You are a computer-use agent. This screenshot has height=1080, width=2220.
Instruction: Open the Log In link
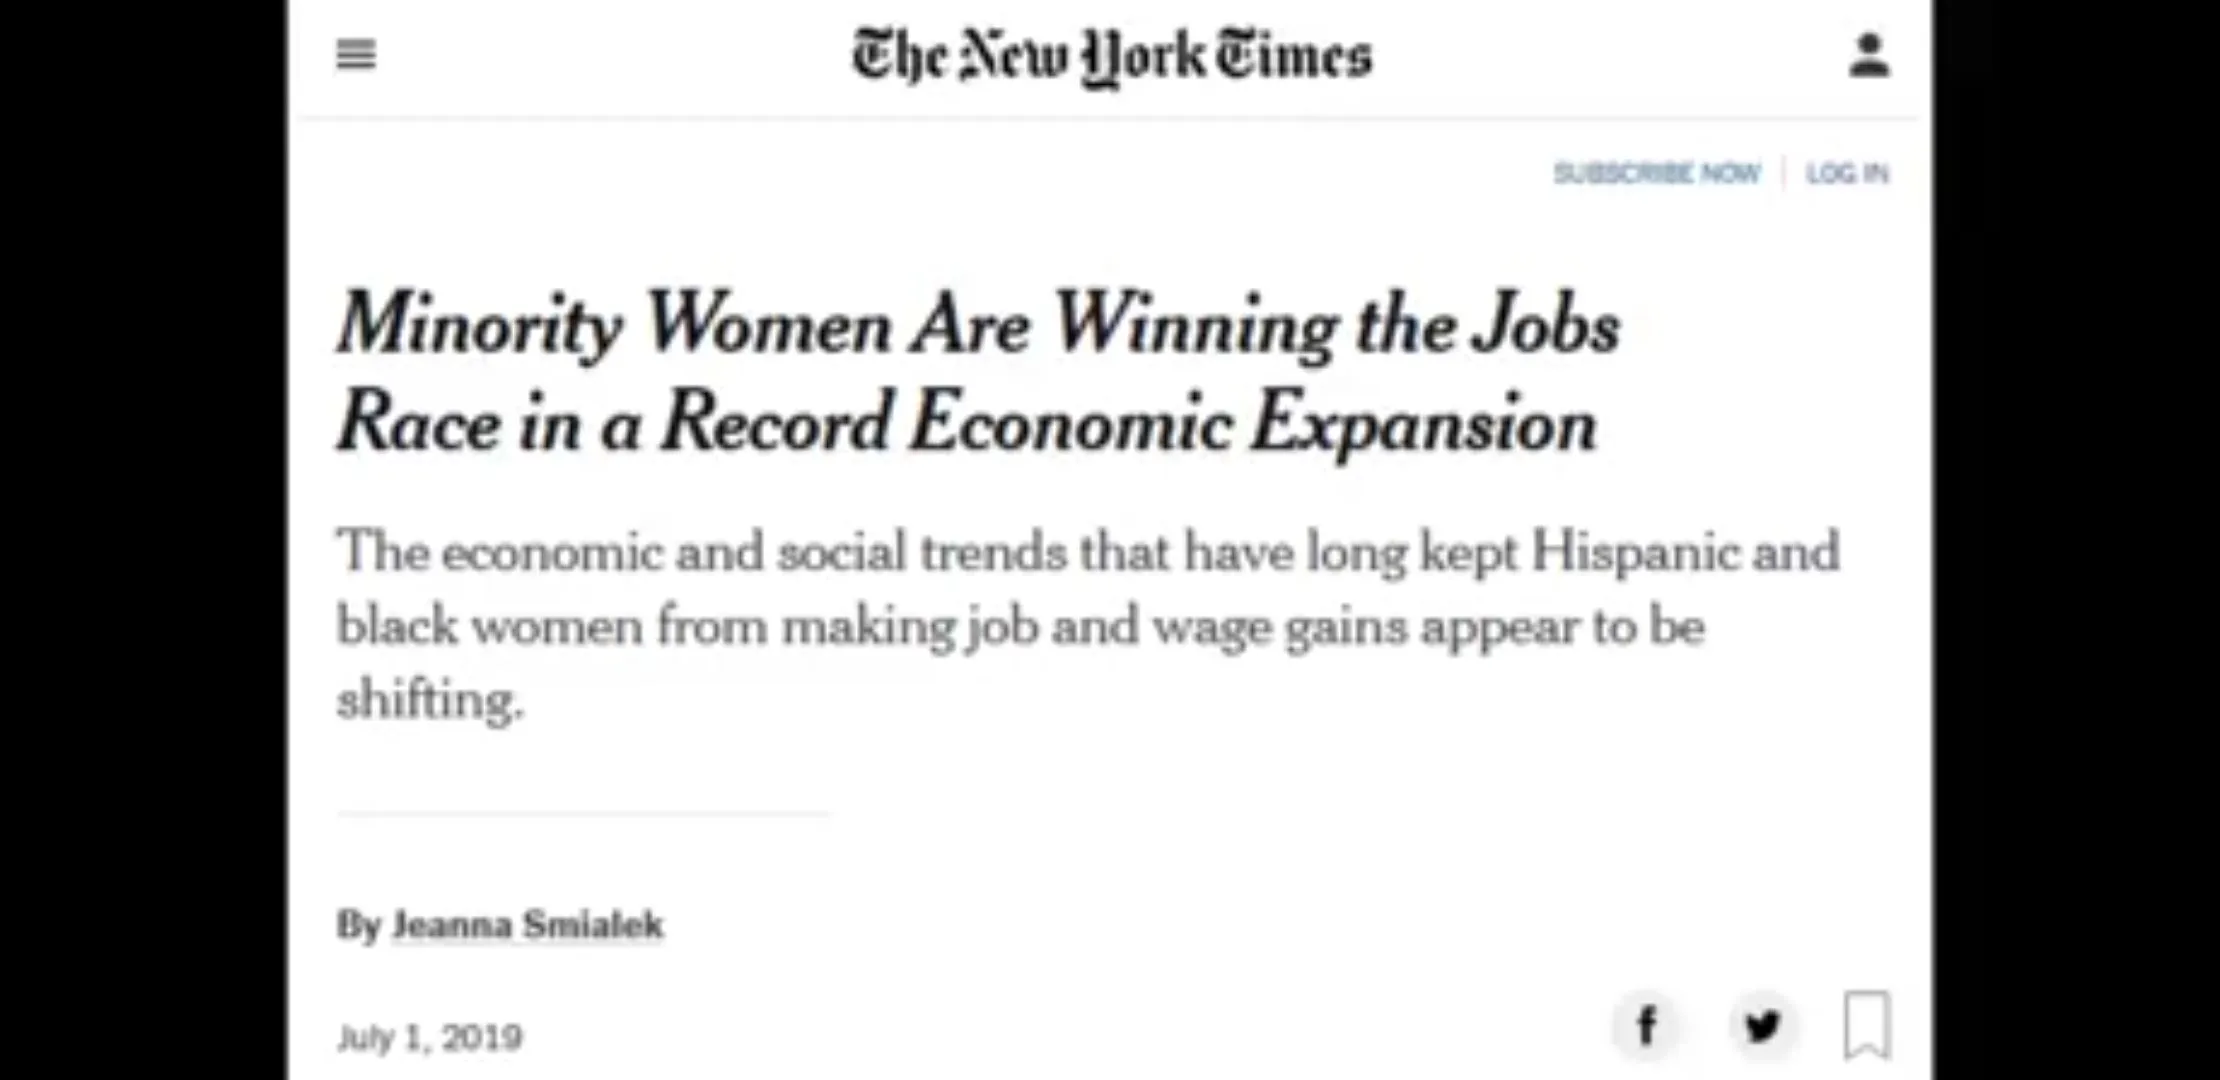point(1847,173)
